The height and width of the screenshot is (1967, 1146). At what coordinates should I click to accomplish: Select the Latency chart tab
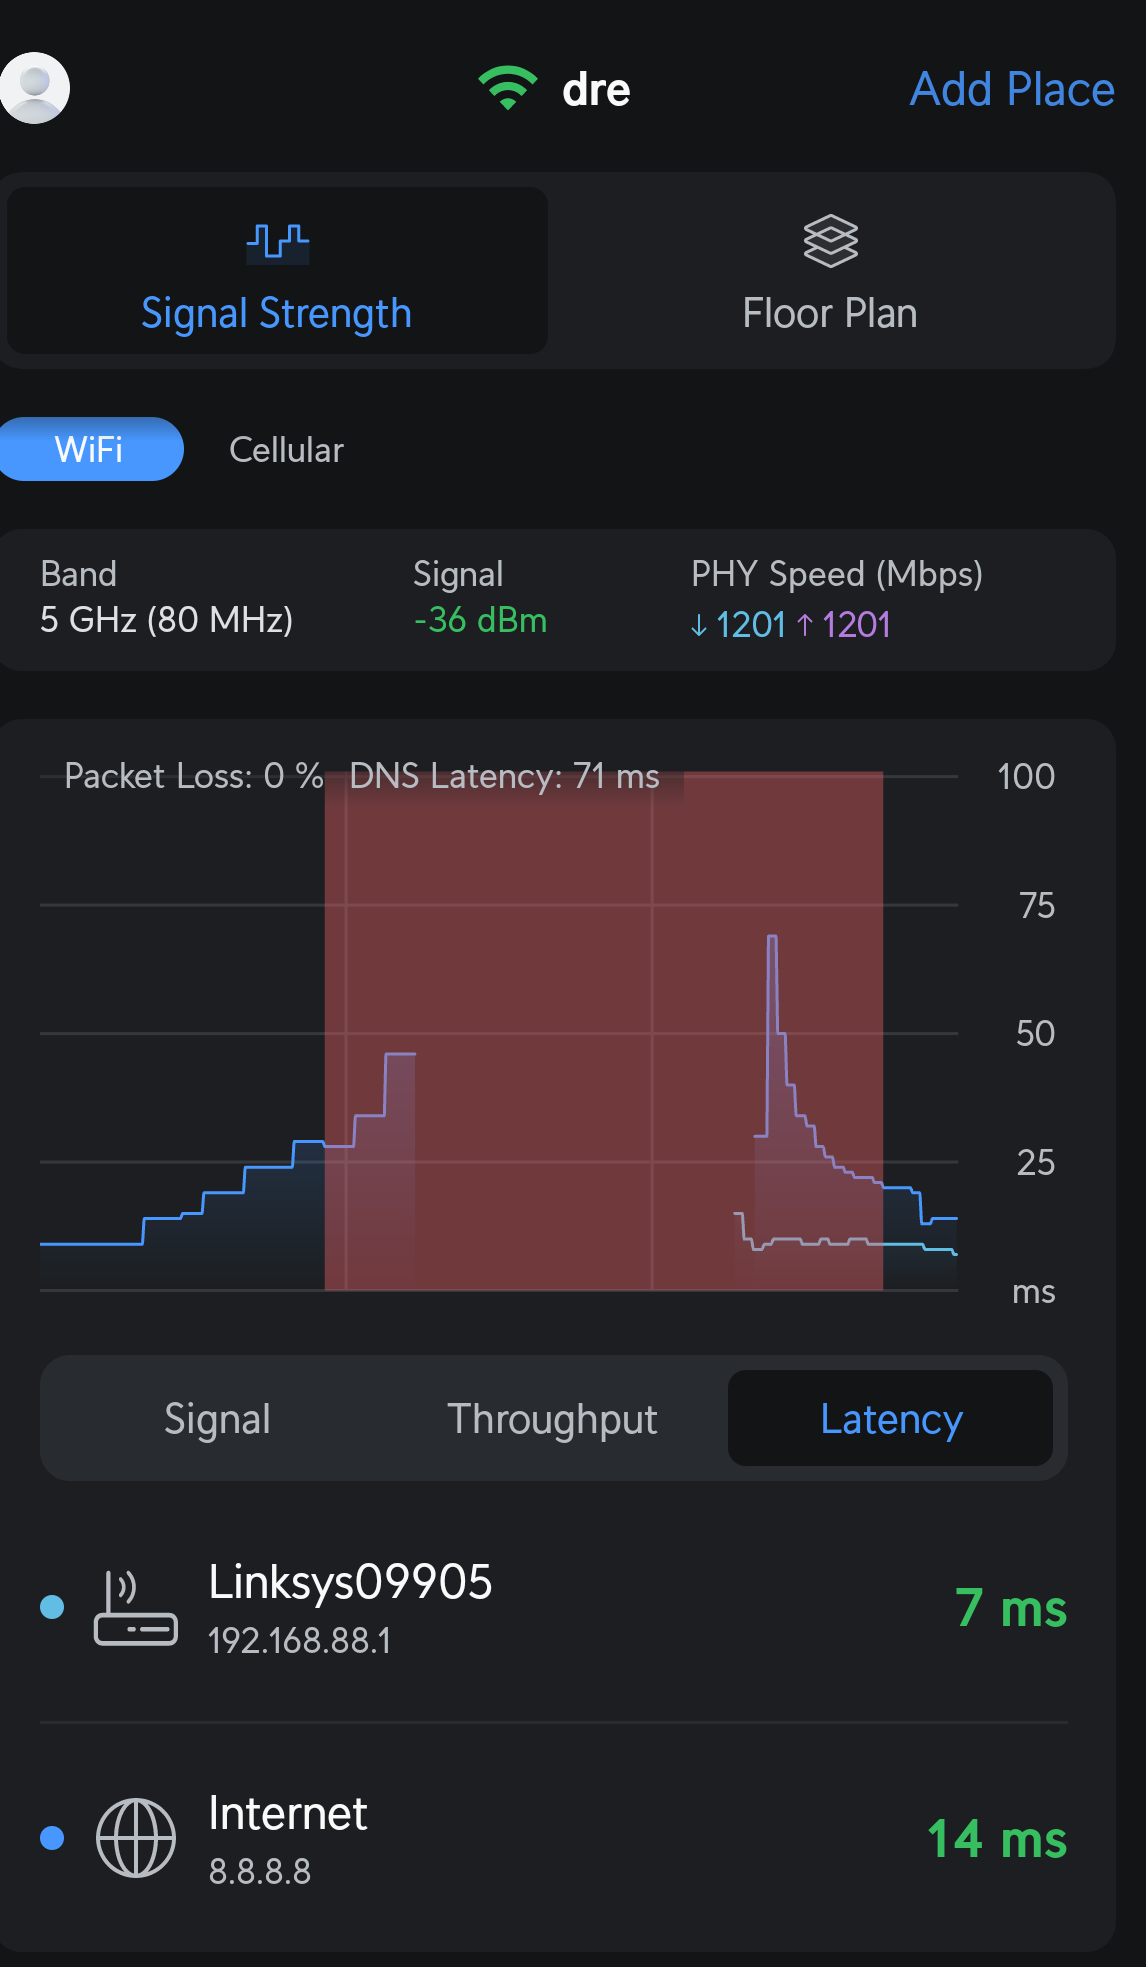click(x=890, y=1419)
